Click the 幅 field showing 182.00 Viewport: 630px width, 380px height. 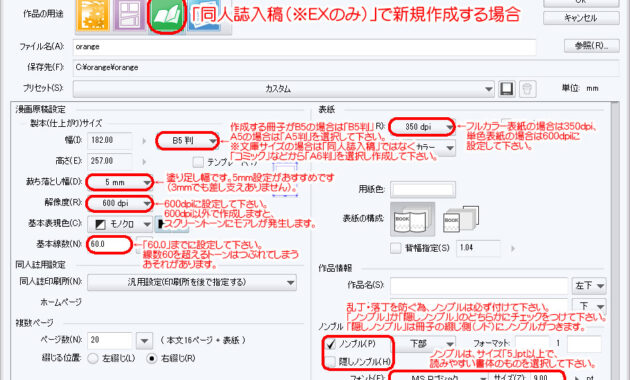pyautogui.click(x=109, y=140)
